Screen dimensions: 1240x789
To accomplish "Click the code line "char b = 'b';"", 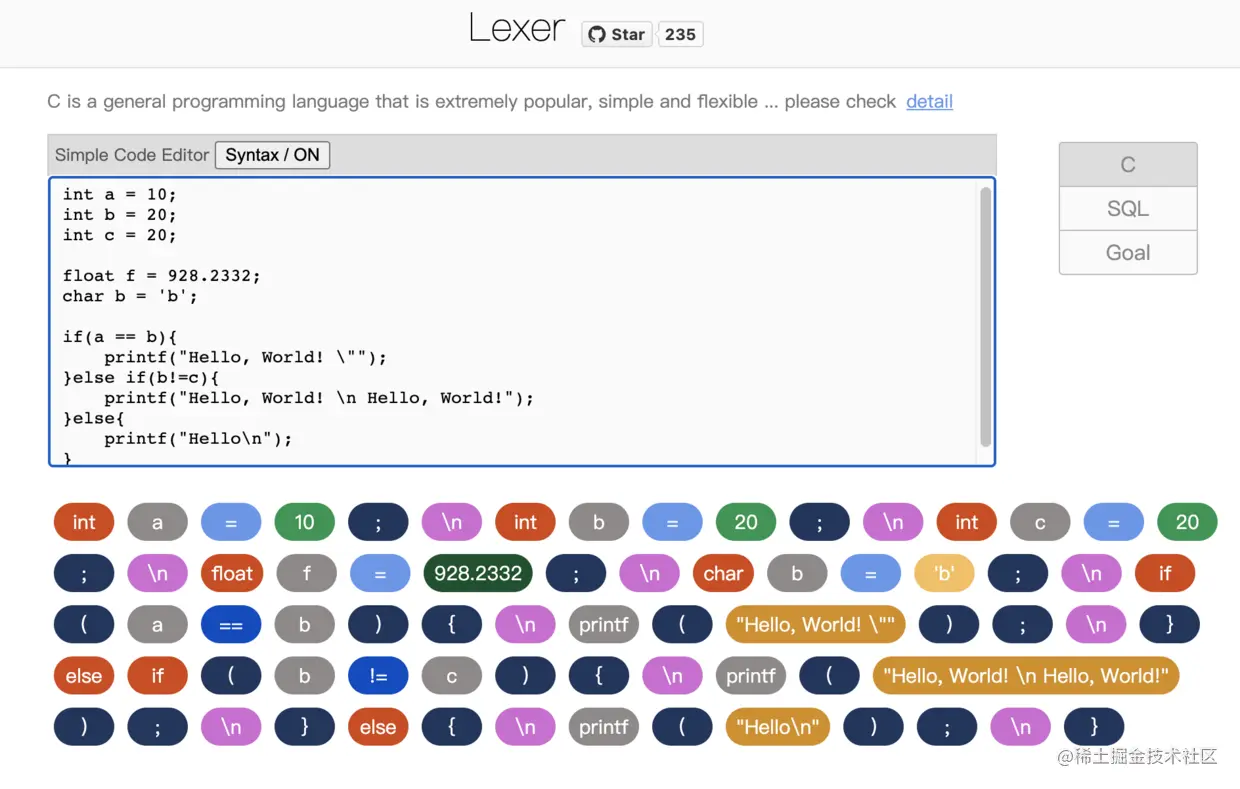I will 130,296.
